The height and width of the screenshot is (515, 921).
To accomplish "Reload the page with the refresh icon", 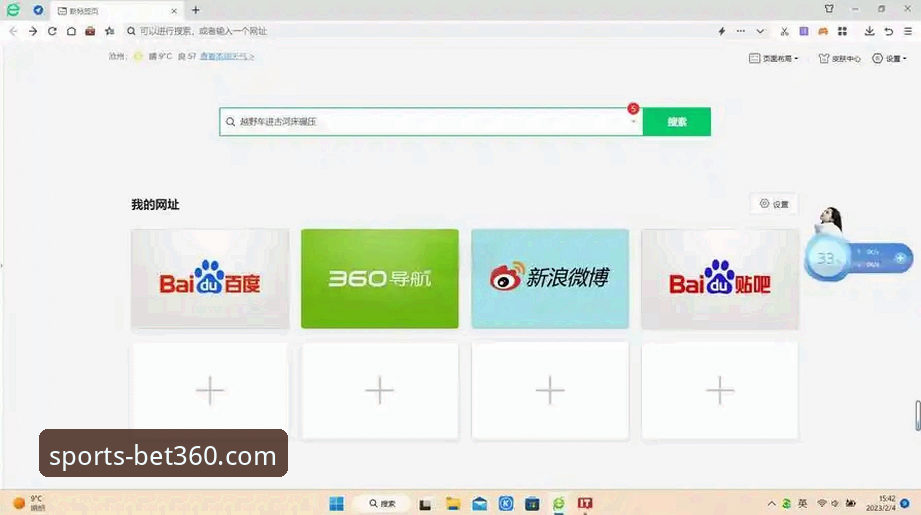I will click(52, 31).
